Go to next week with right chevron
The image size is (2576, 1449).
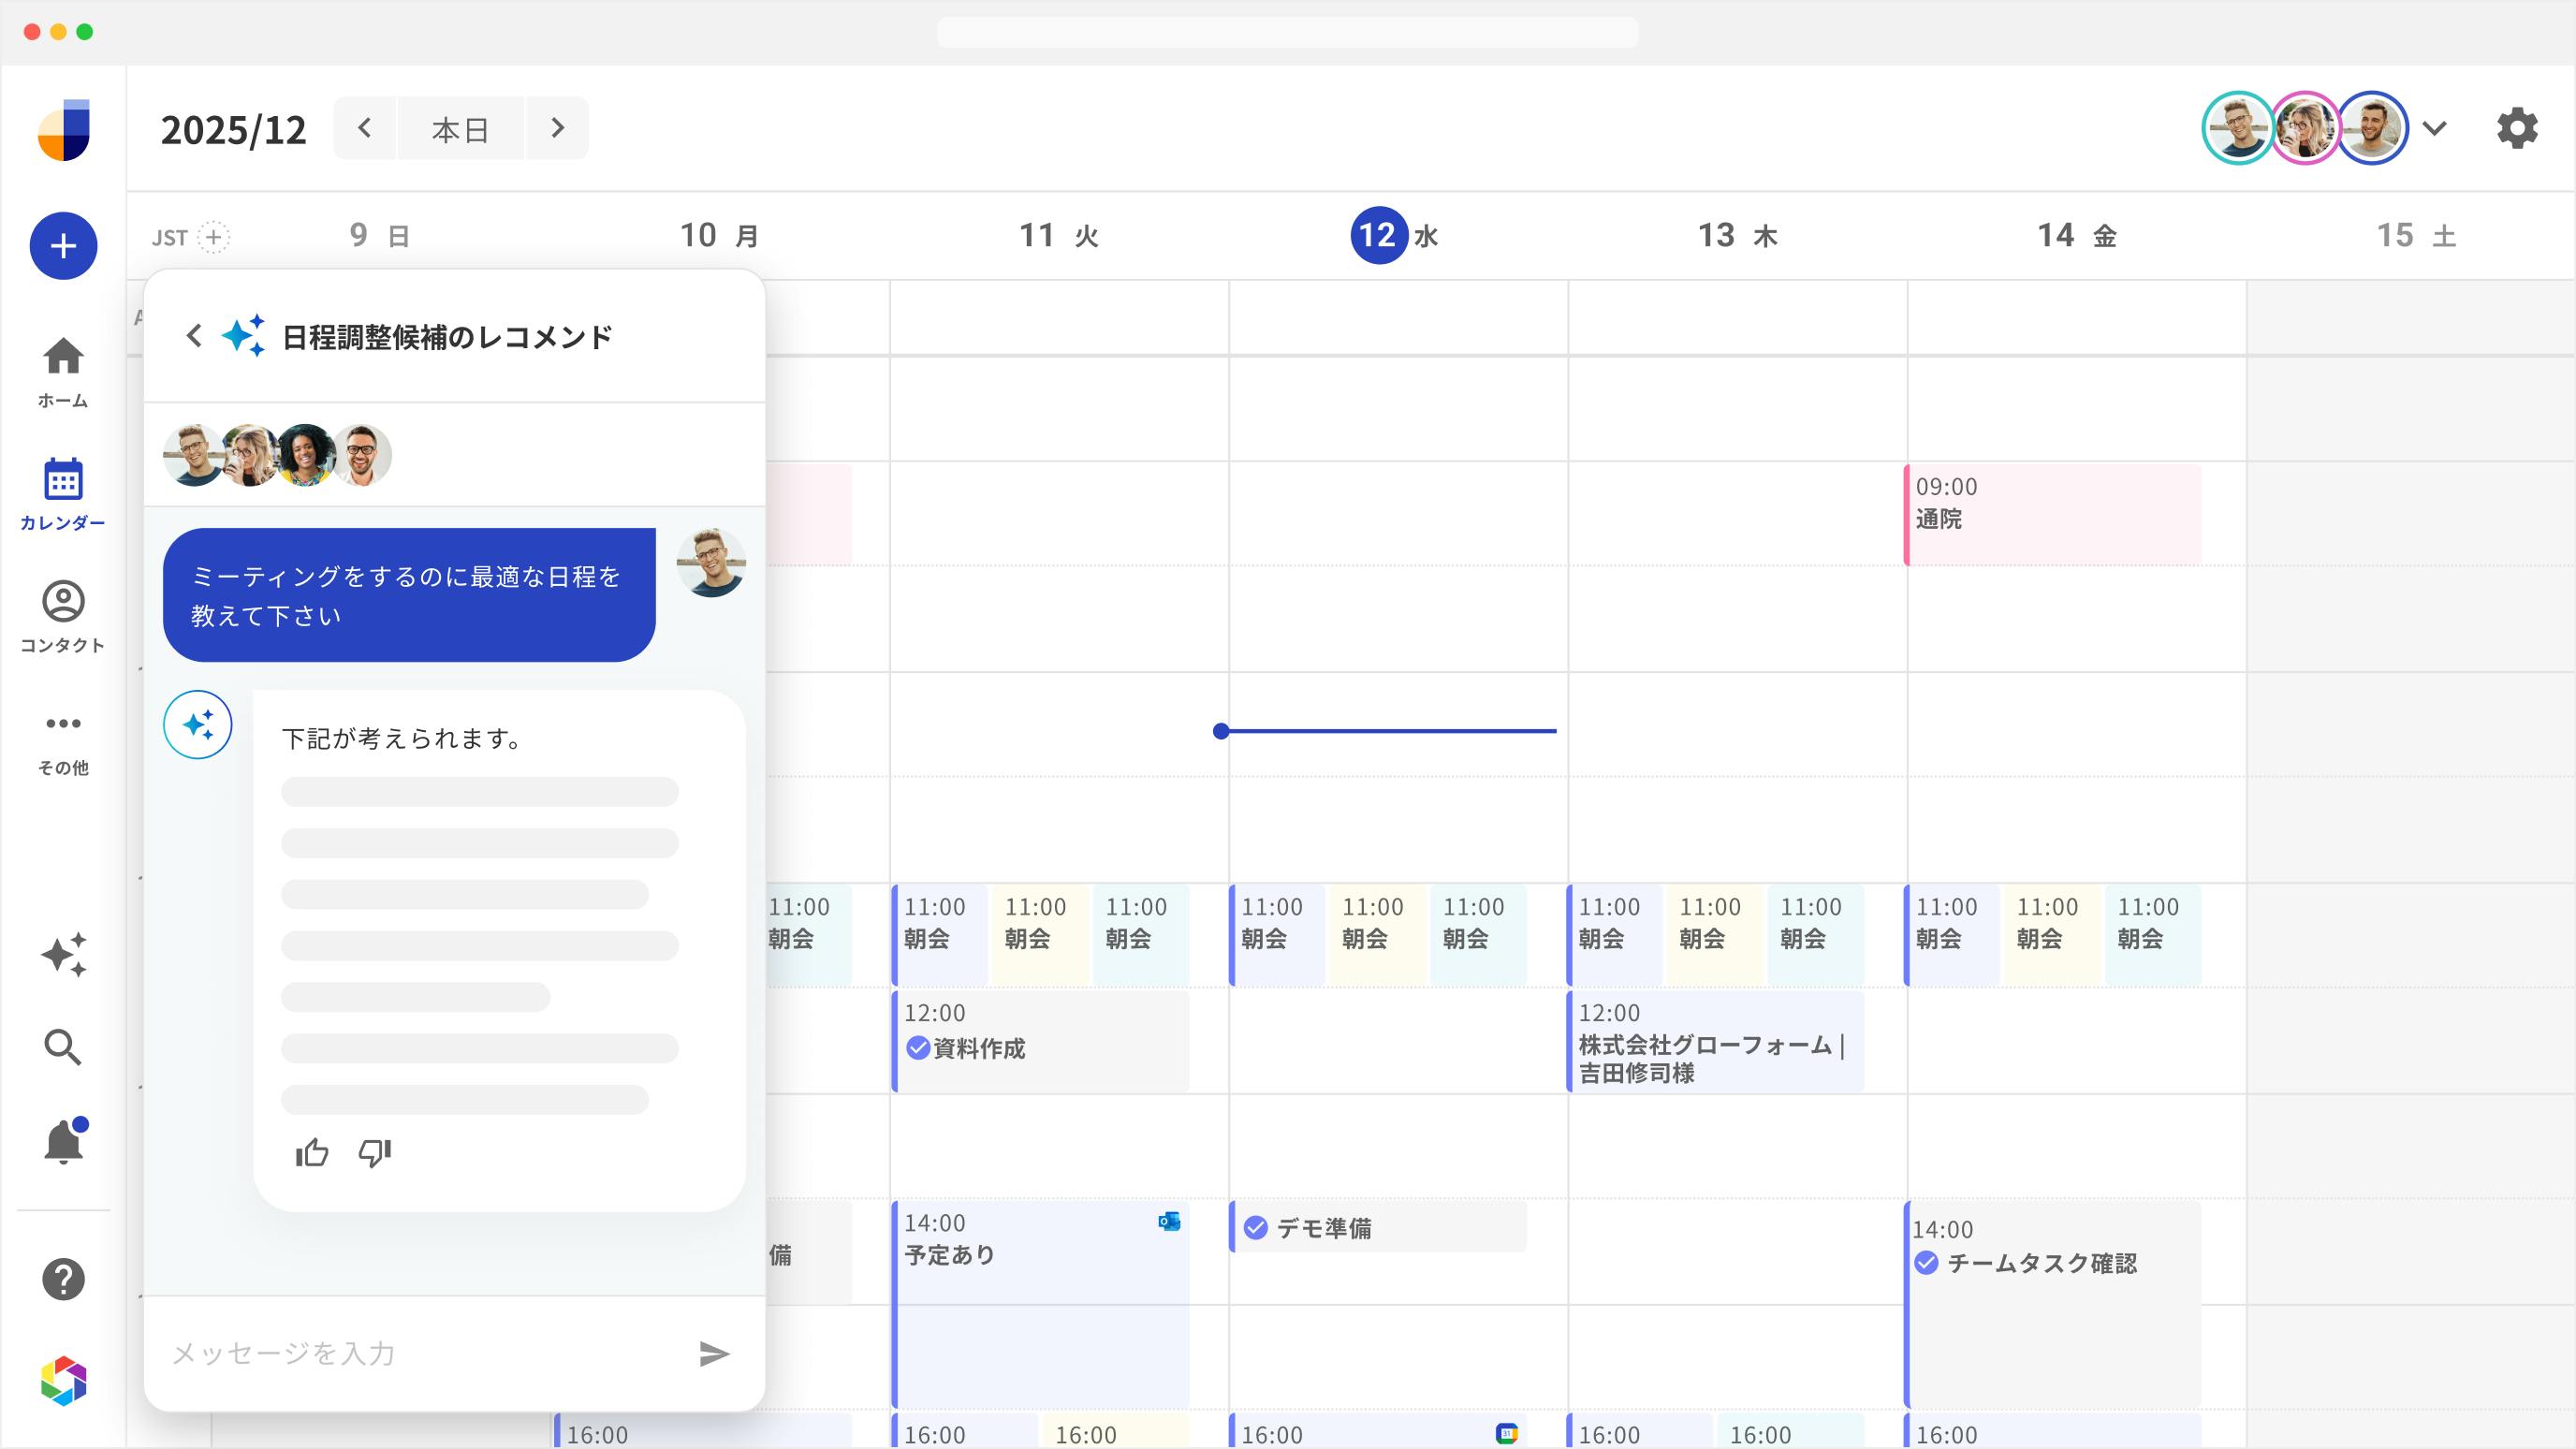pos(557,128)
